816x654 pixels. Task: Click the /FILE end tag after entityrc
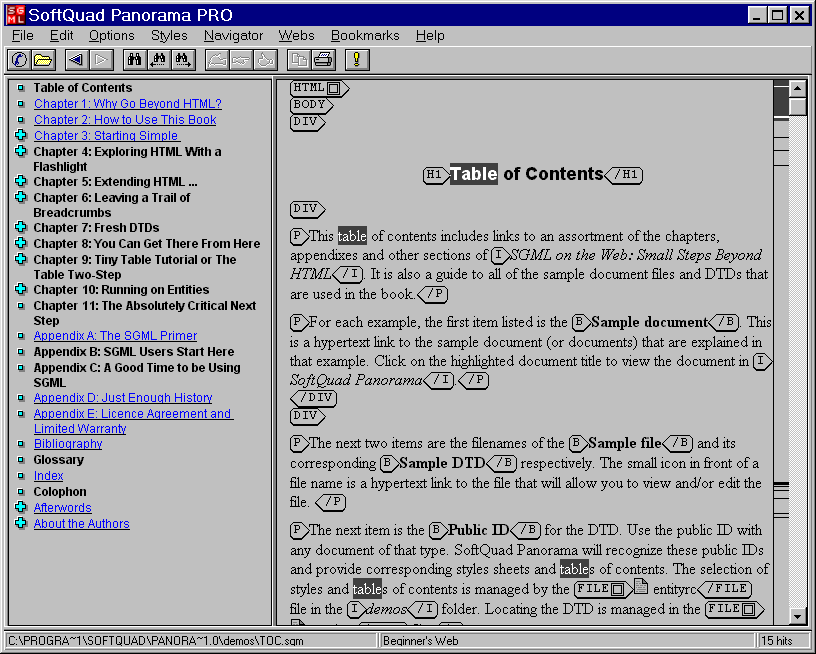pyautogui.click(x=724, y=589)
